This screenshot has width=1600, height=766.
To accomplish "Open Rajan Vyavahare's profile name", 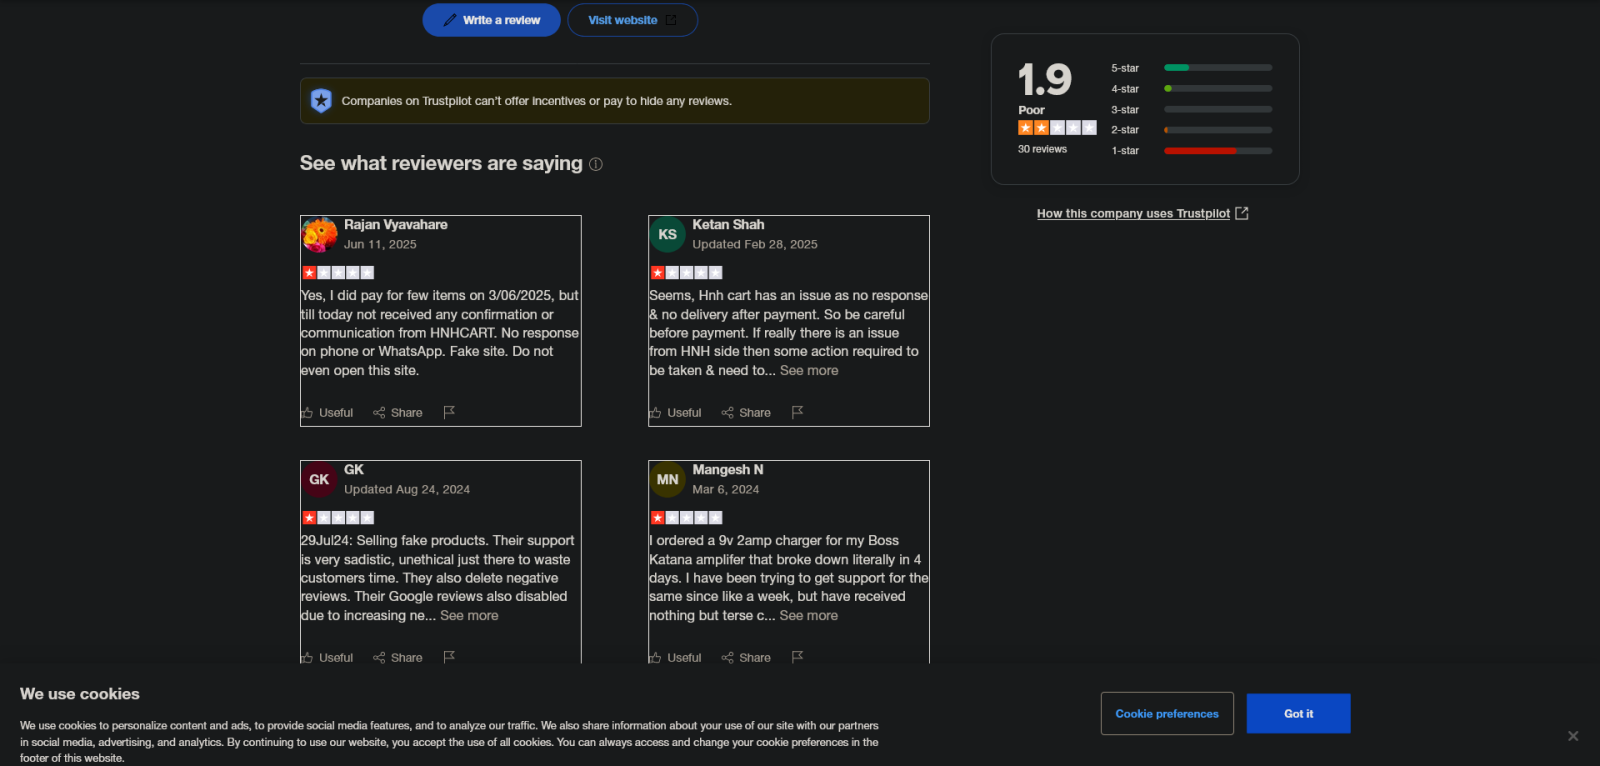I will point(396,225).
